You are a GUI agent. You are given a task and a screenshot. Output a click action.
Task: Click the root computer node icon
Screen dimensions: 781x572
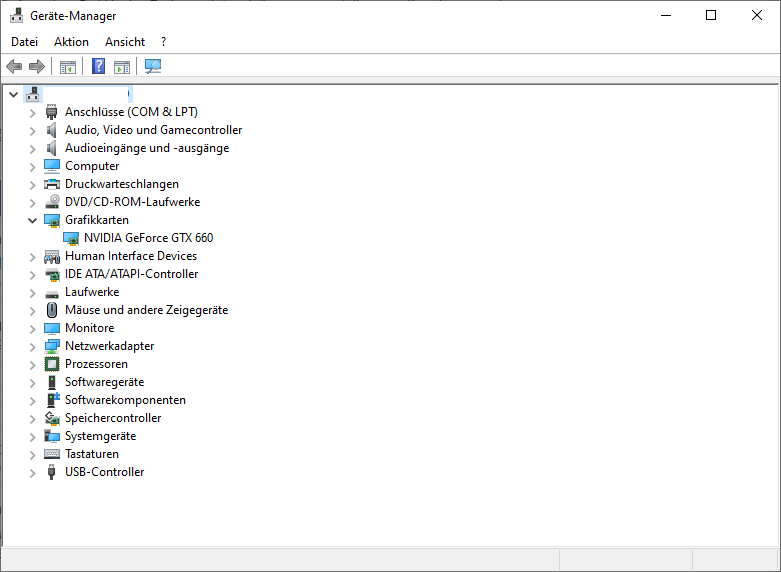pos(32,94)
